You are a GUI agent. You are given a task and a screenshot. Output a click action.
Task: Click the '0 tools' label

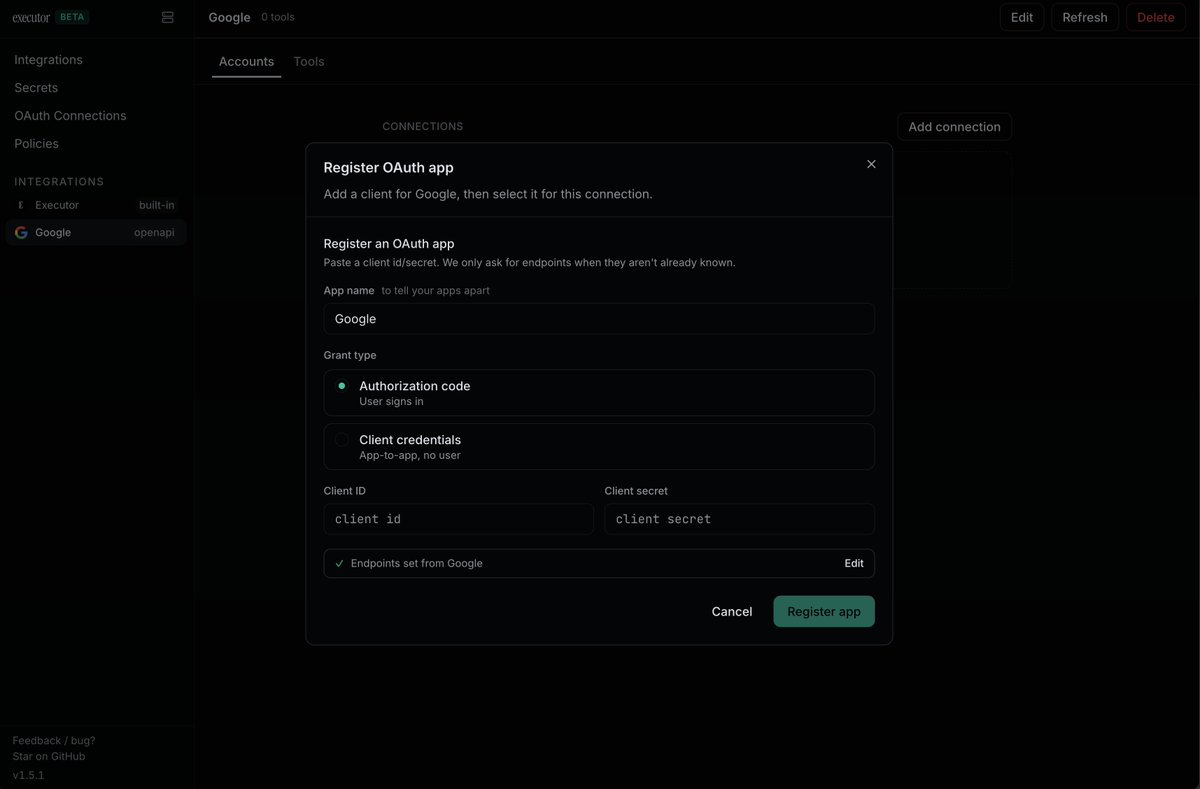[278, 17]
